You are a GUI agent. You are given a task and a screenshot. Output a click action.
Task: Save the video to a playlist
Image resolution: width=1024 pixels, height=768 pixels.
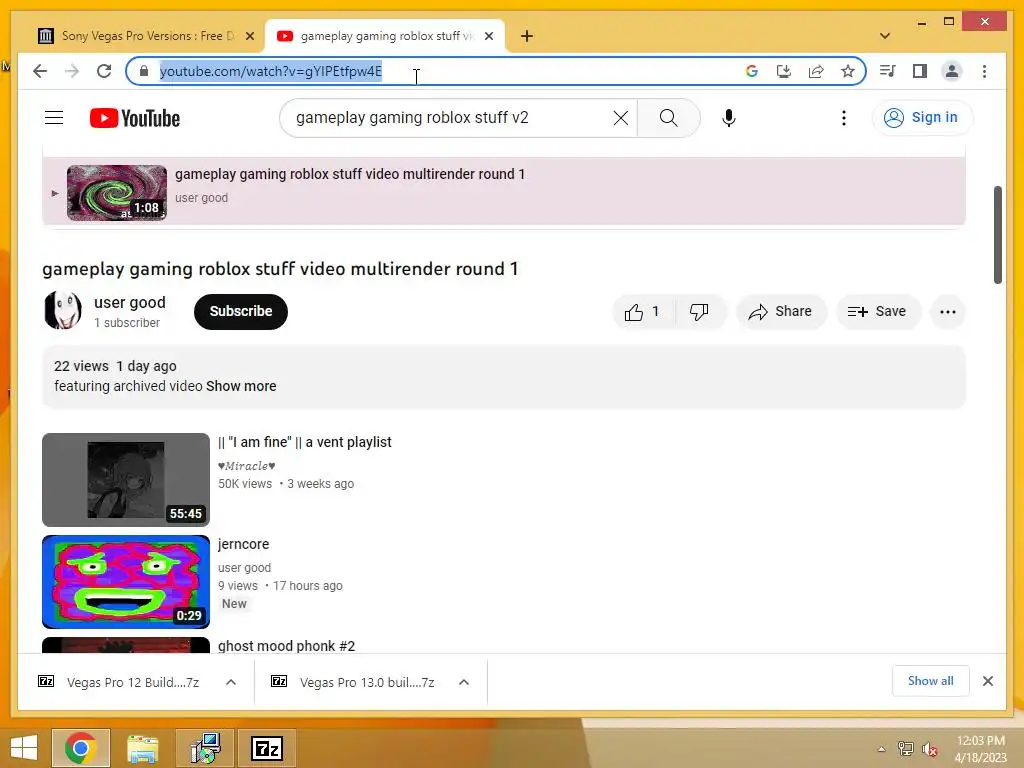coord(878,312)
